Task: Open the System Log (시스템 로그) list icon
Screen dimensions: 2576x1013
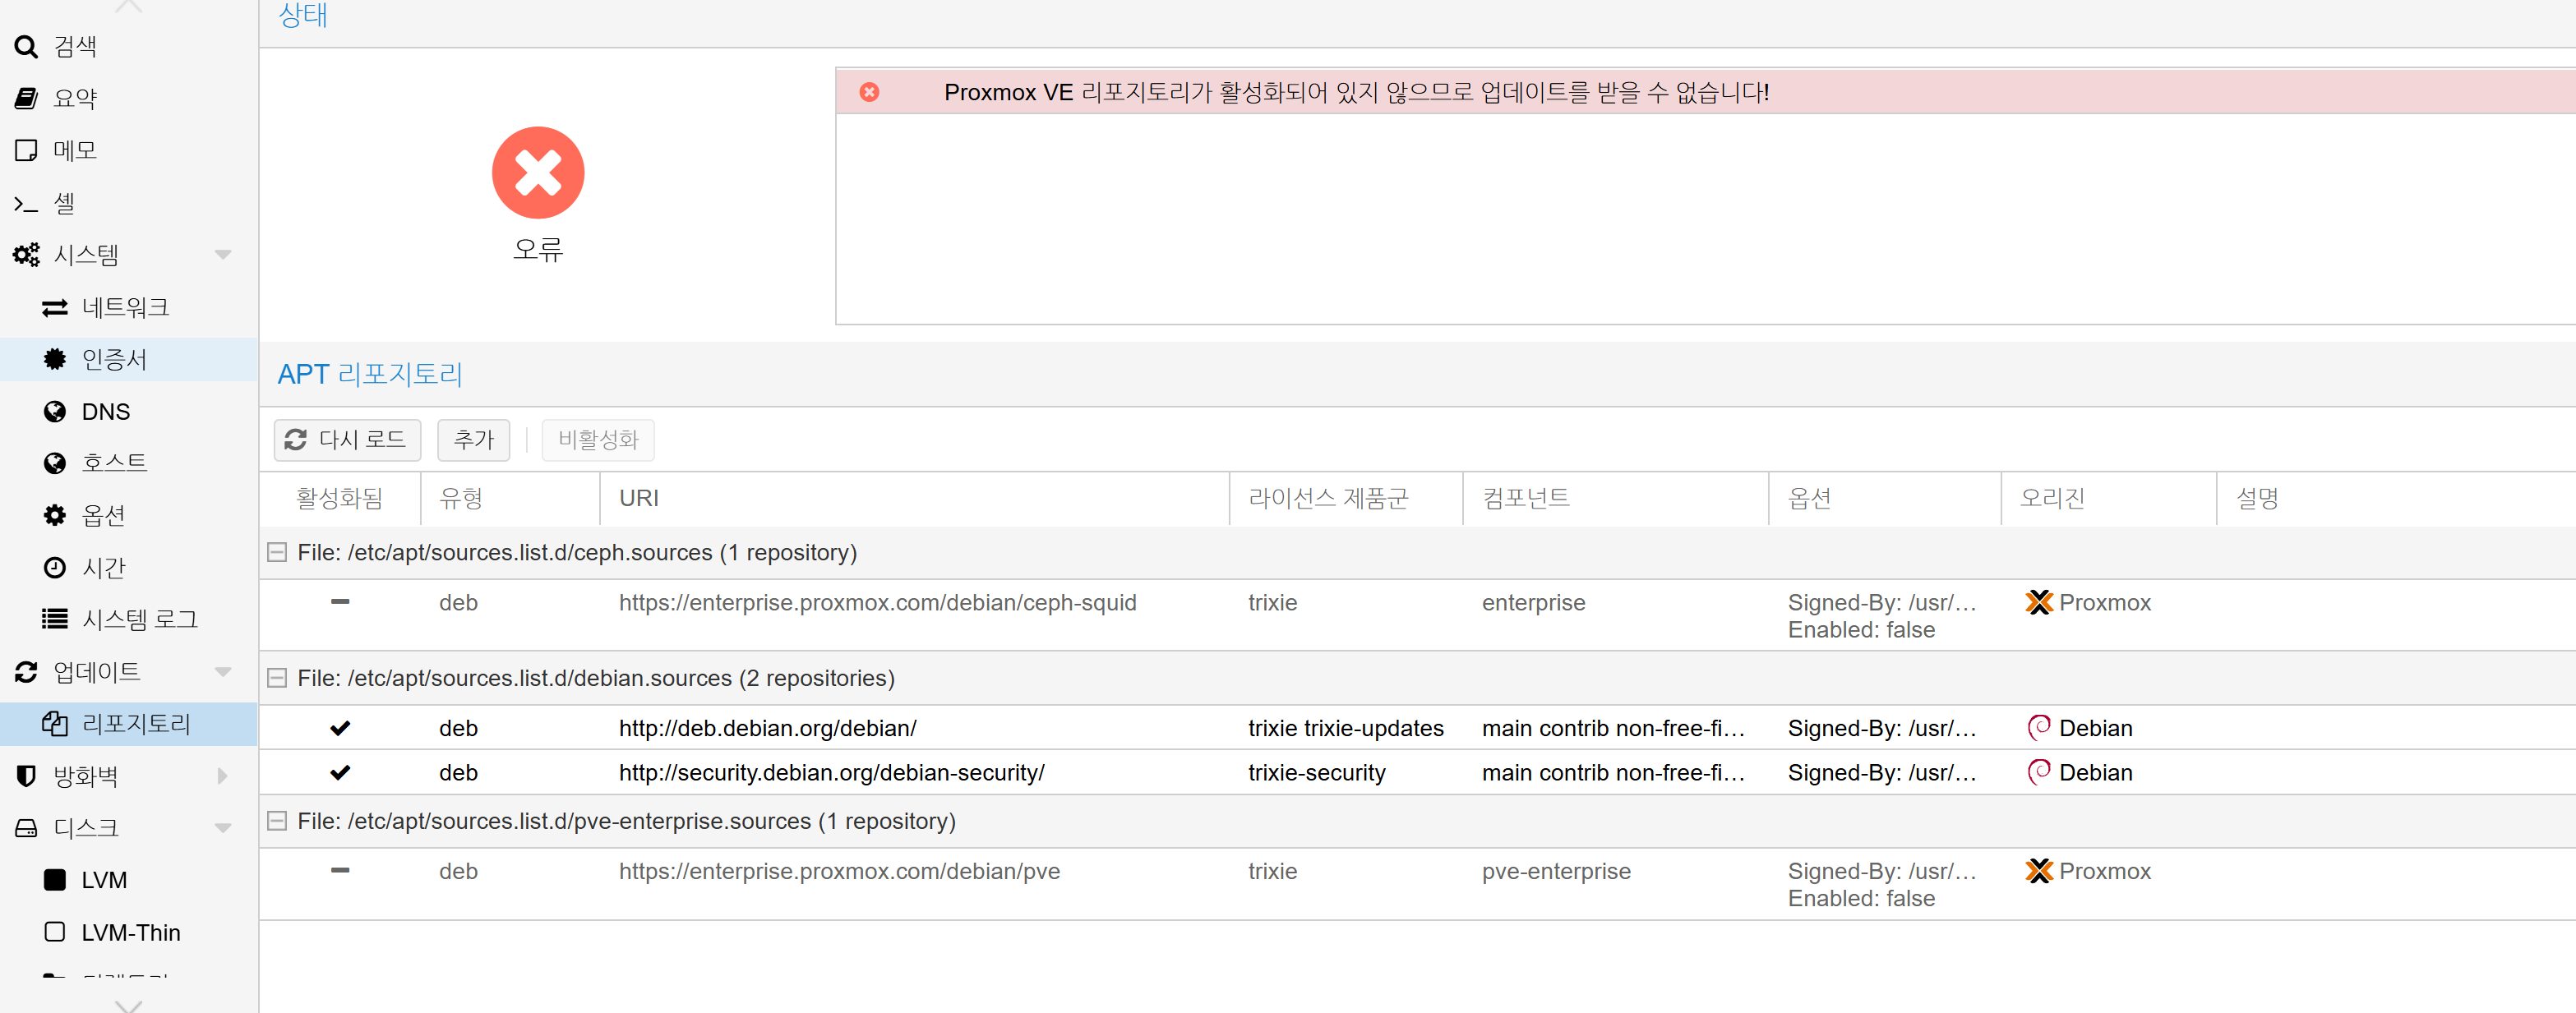Action: (x=54, y=619)
